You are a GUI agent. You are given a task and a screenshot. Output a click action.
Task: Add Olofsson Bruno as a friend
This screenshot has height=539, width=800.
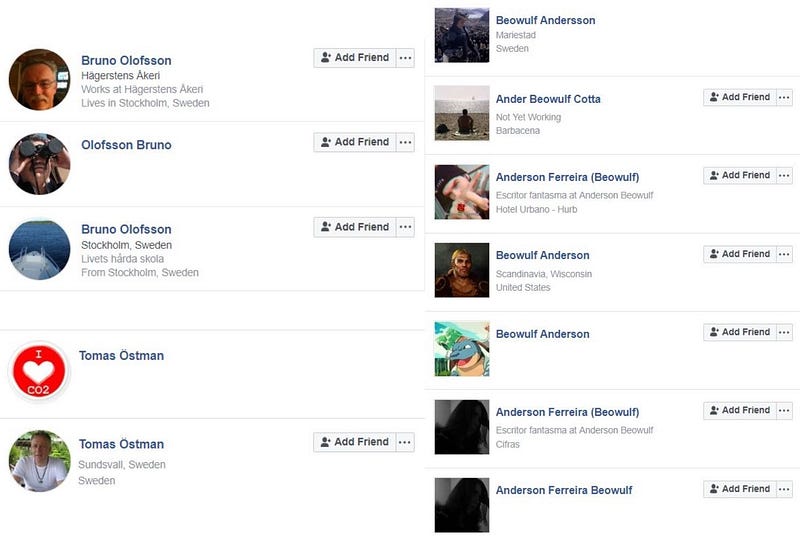coord(355,142)
